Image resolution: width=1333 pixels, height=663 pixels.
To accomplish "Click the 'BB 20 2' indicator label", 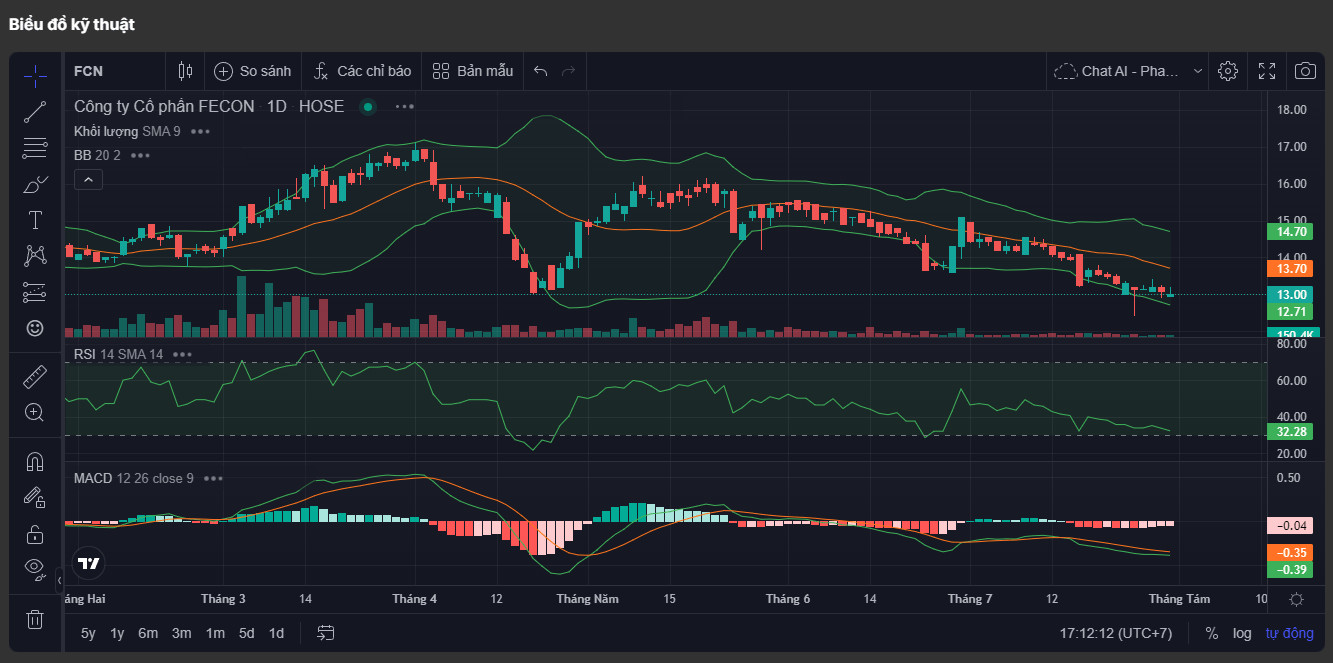I will tap(97, 155).
